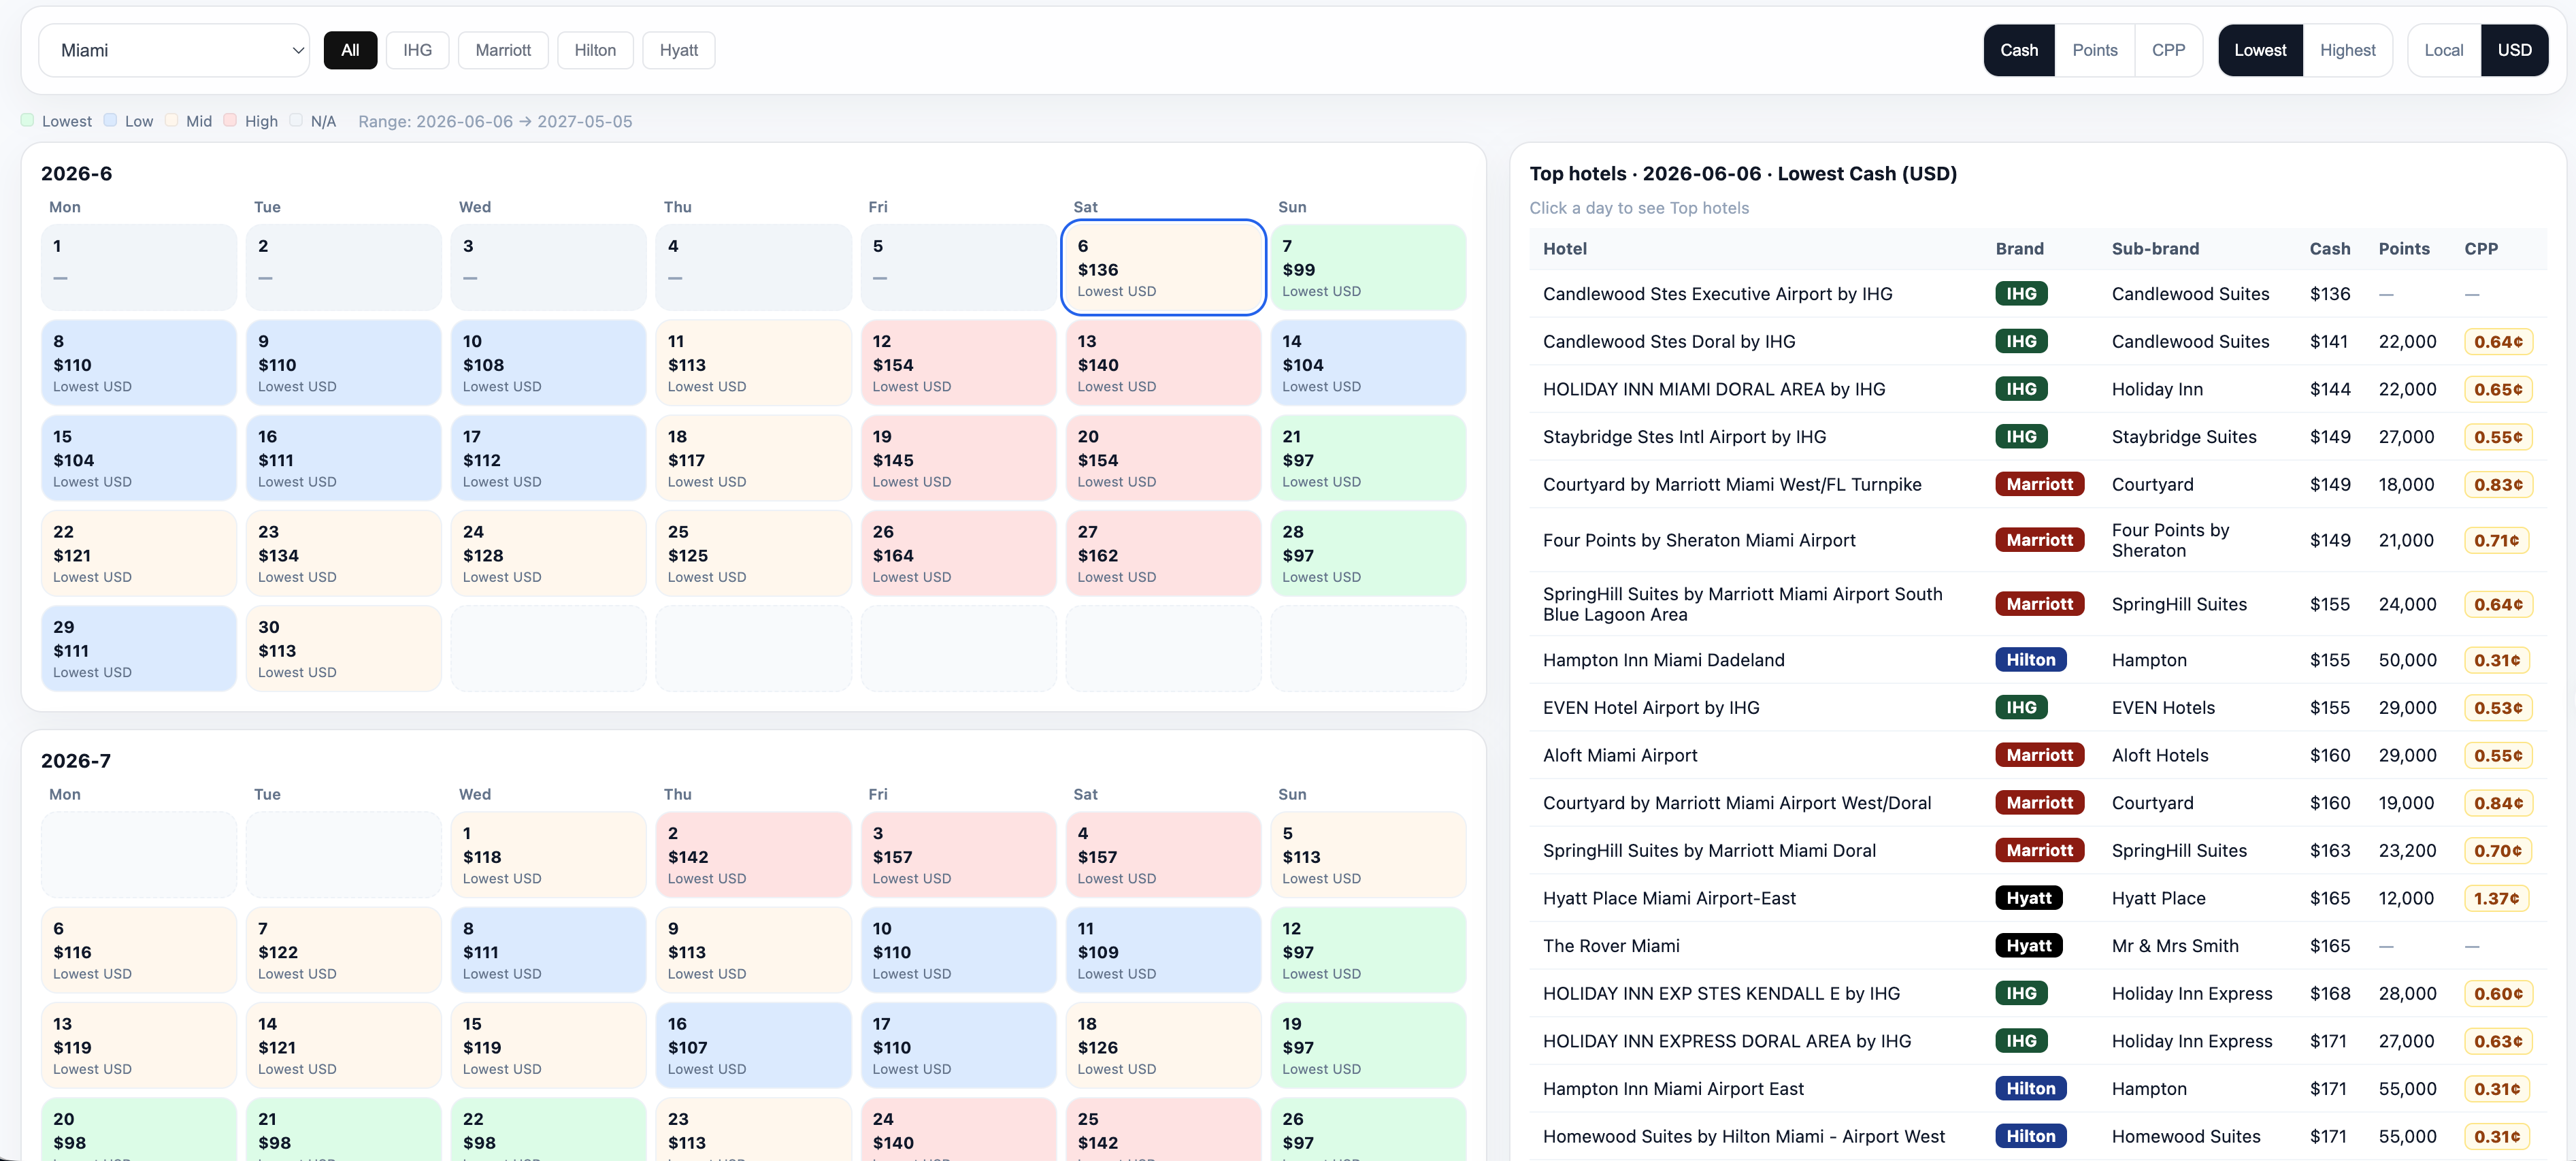
Task: Click the Lowest legend color swatch
Action: click(28, 120)
